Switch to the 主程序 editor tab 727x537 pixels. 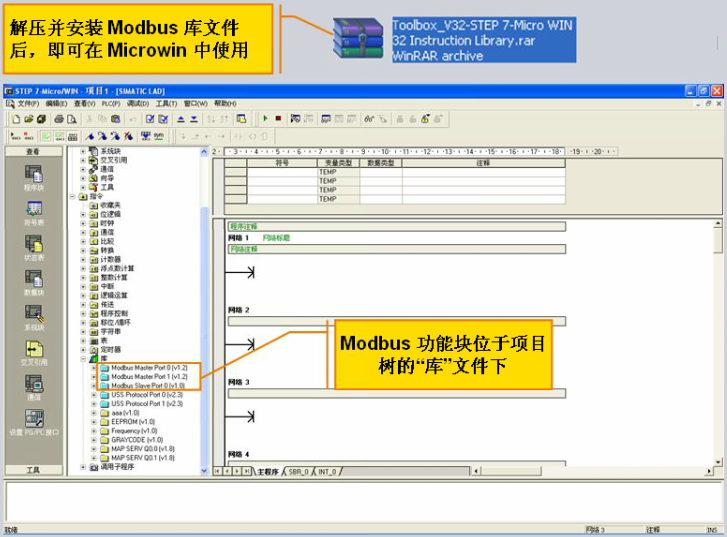click(268, 472)
